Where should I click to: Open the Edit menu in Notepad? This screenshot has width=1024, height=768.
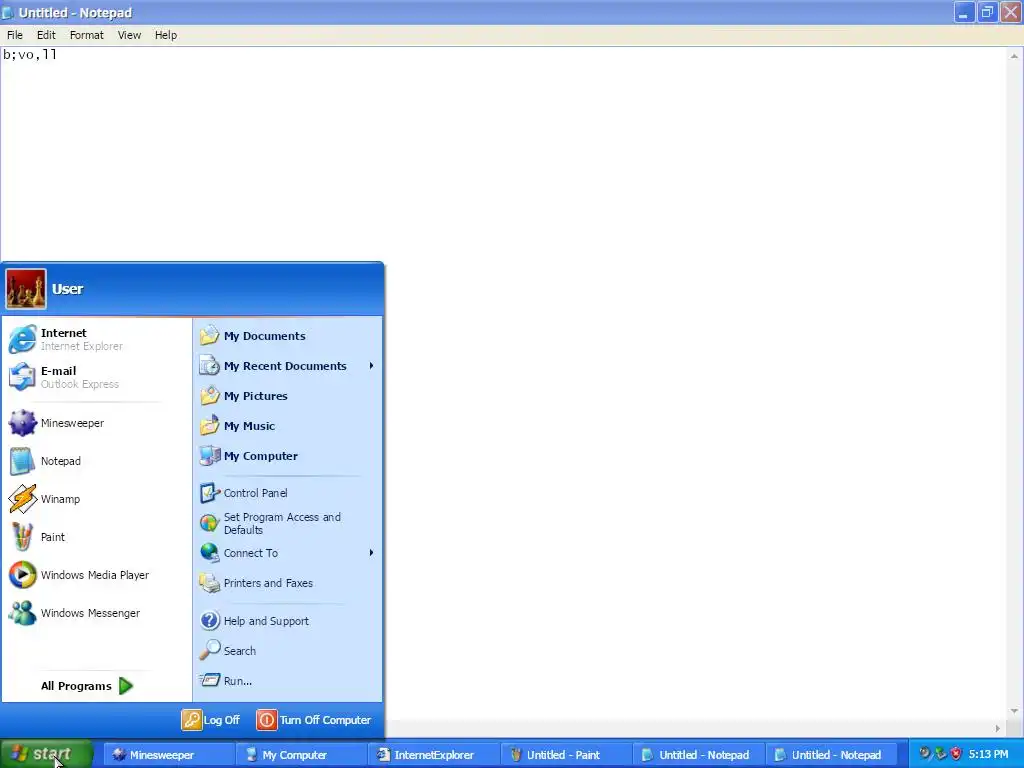point(46,35)
